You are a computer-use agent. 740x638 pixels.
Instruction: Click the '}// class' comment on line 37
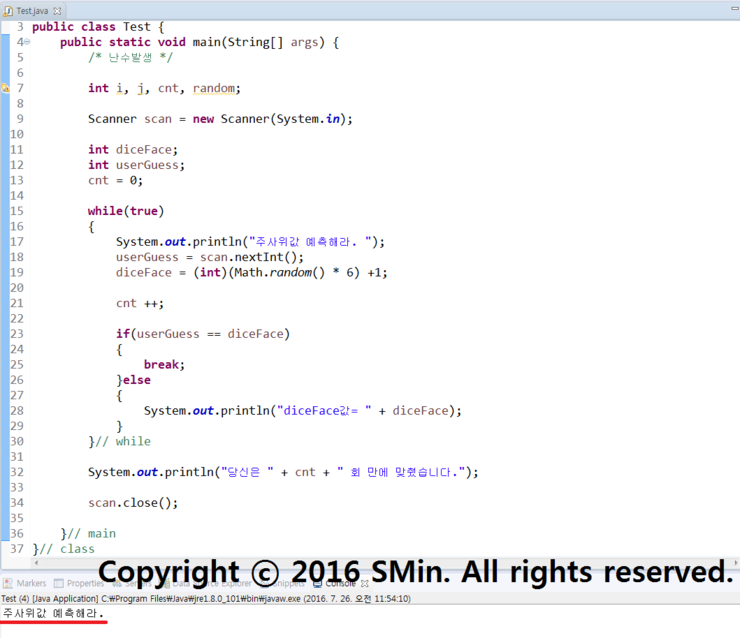(63, 549)
